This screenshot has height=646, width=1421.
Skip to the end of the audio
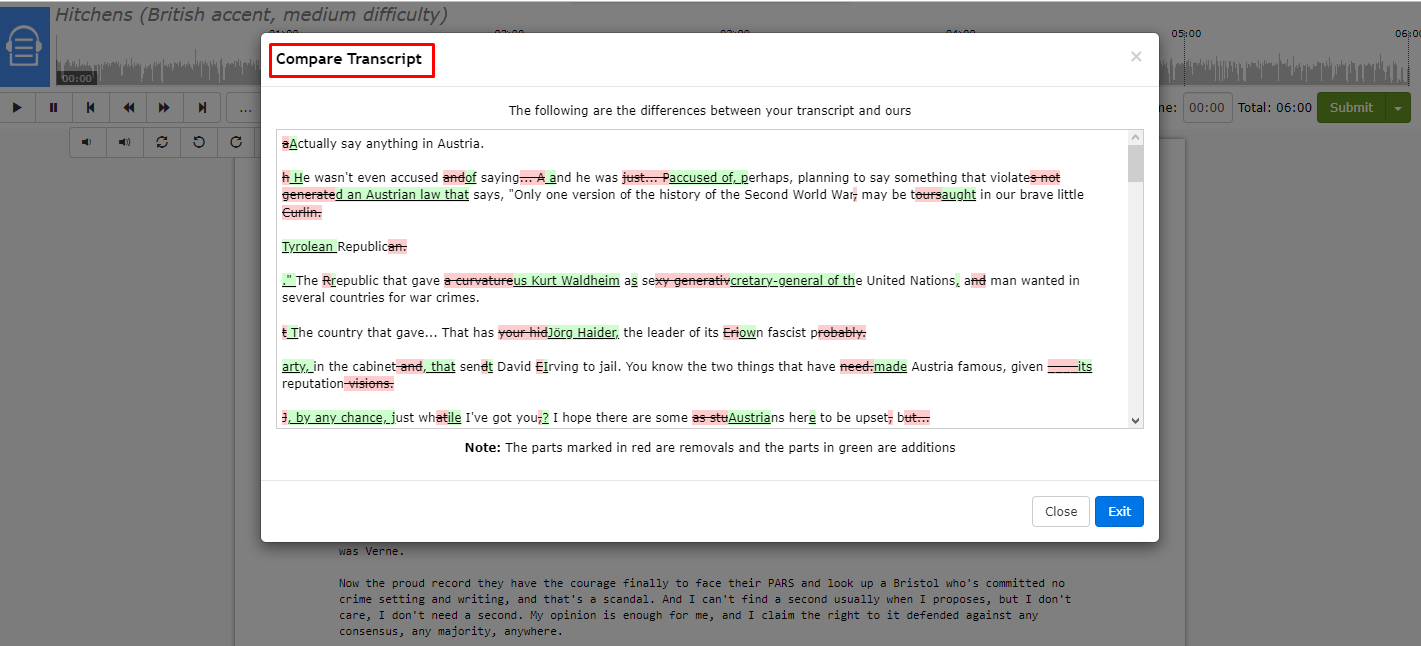click(x=202, y=107)
